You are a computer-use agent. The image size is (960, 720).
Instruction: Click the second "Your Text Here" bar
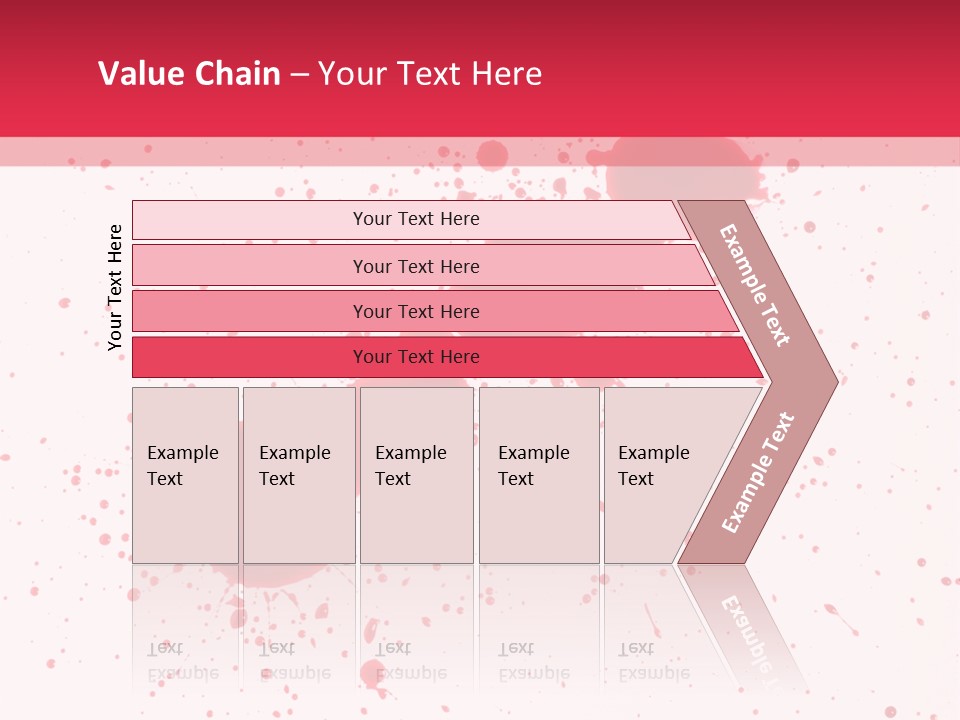point(415,266)
